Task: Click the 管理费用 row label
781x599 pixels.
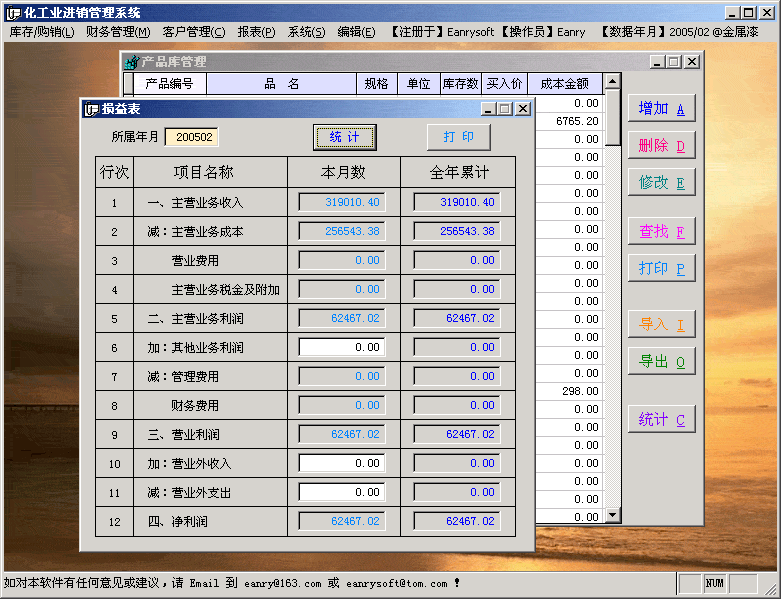Action: tap(195, 376)
